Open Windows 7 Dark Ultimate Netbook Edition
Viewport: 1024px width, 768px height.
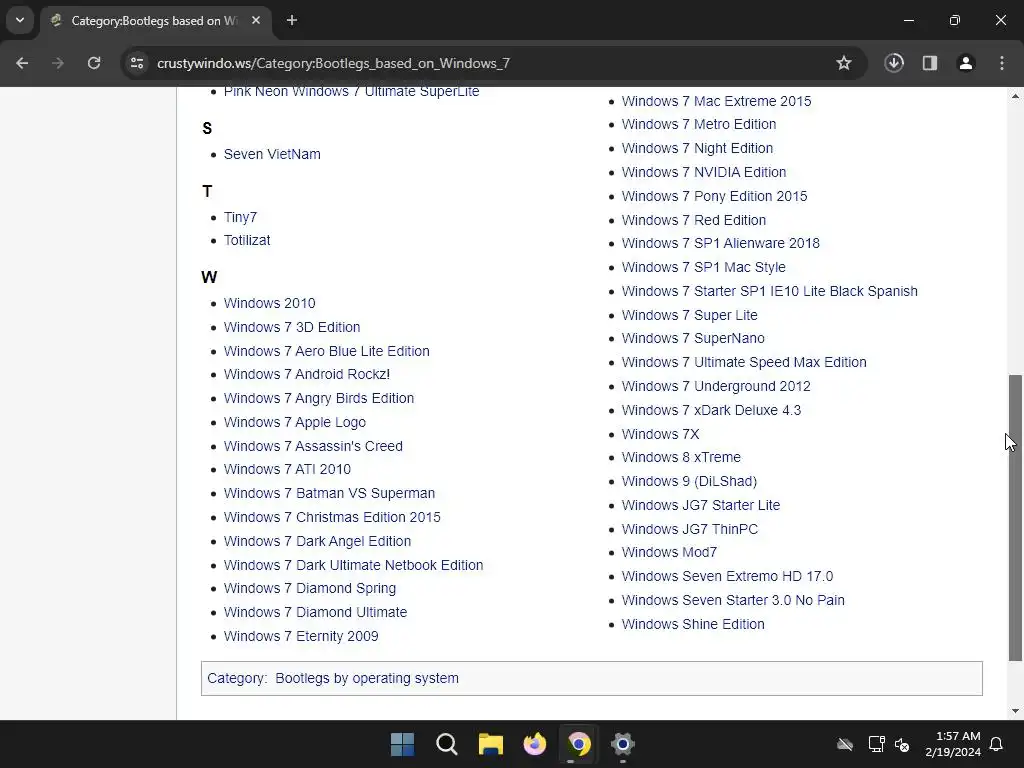353,565
